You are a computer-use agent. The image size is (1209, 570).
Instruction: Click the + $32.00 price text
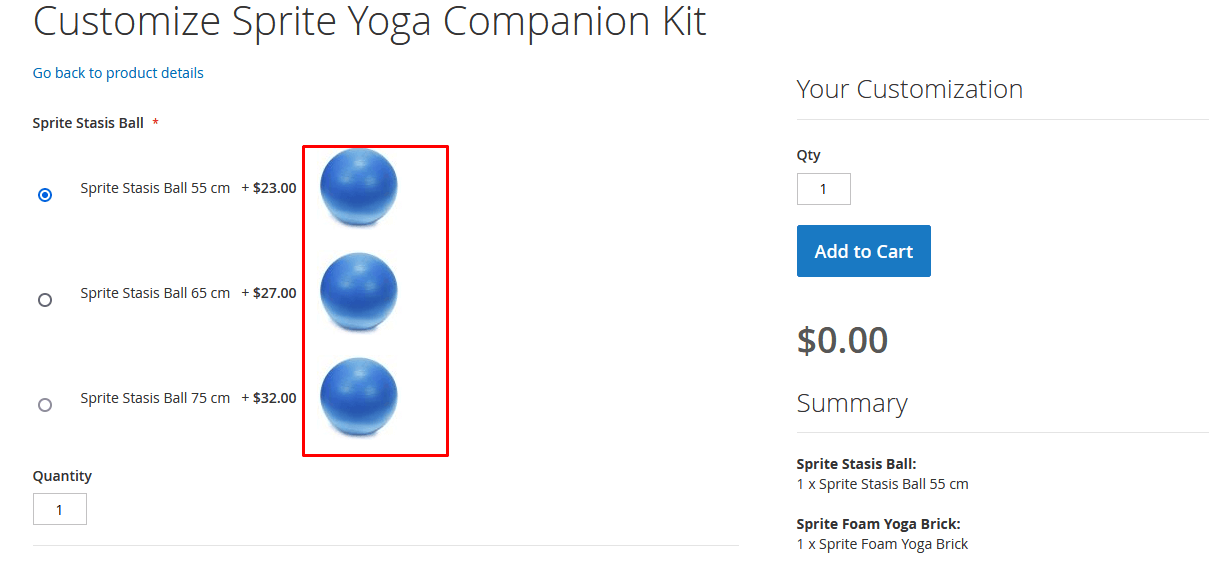coord(269,398)
